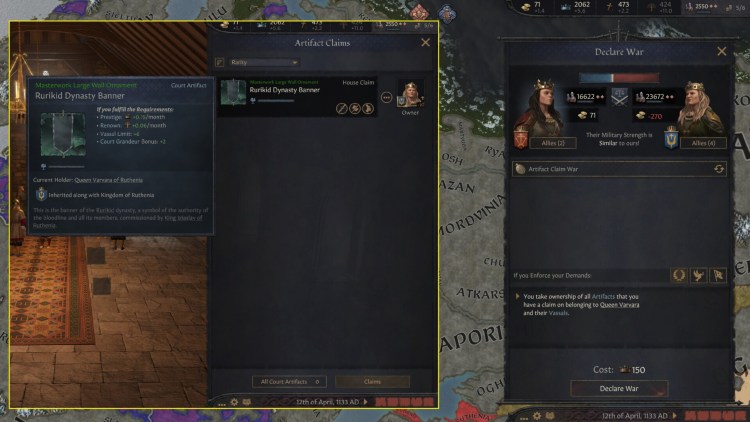Screen dimensions: 750x422
Task: Select the victory laurel wreath outcome icon
Action: (679, 275)
